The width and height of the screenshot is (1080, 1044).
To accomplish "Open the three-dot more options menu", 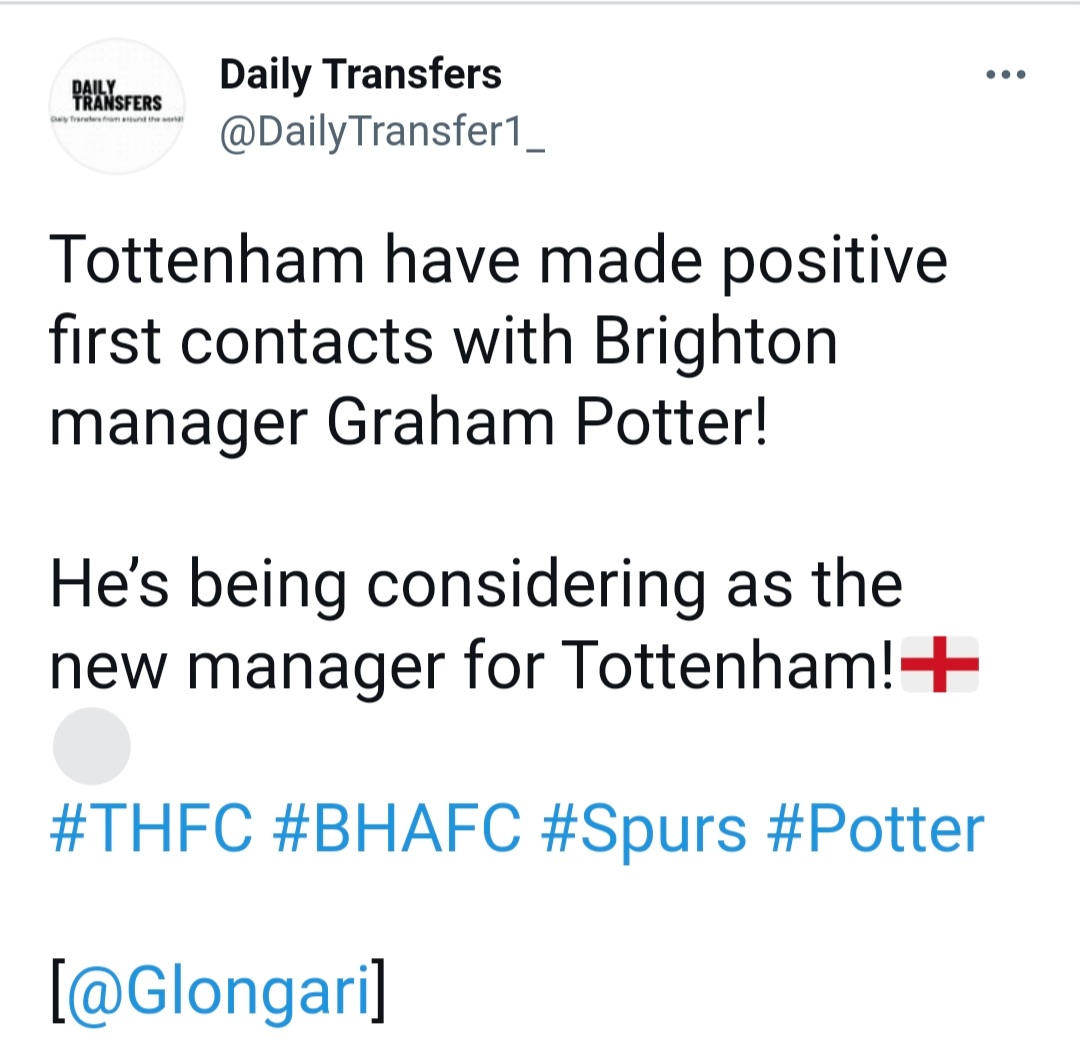I will pyautogui.click(x=1006, y=74).
